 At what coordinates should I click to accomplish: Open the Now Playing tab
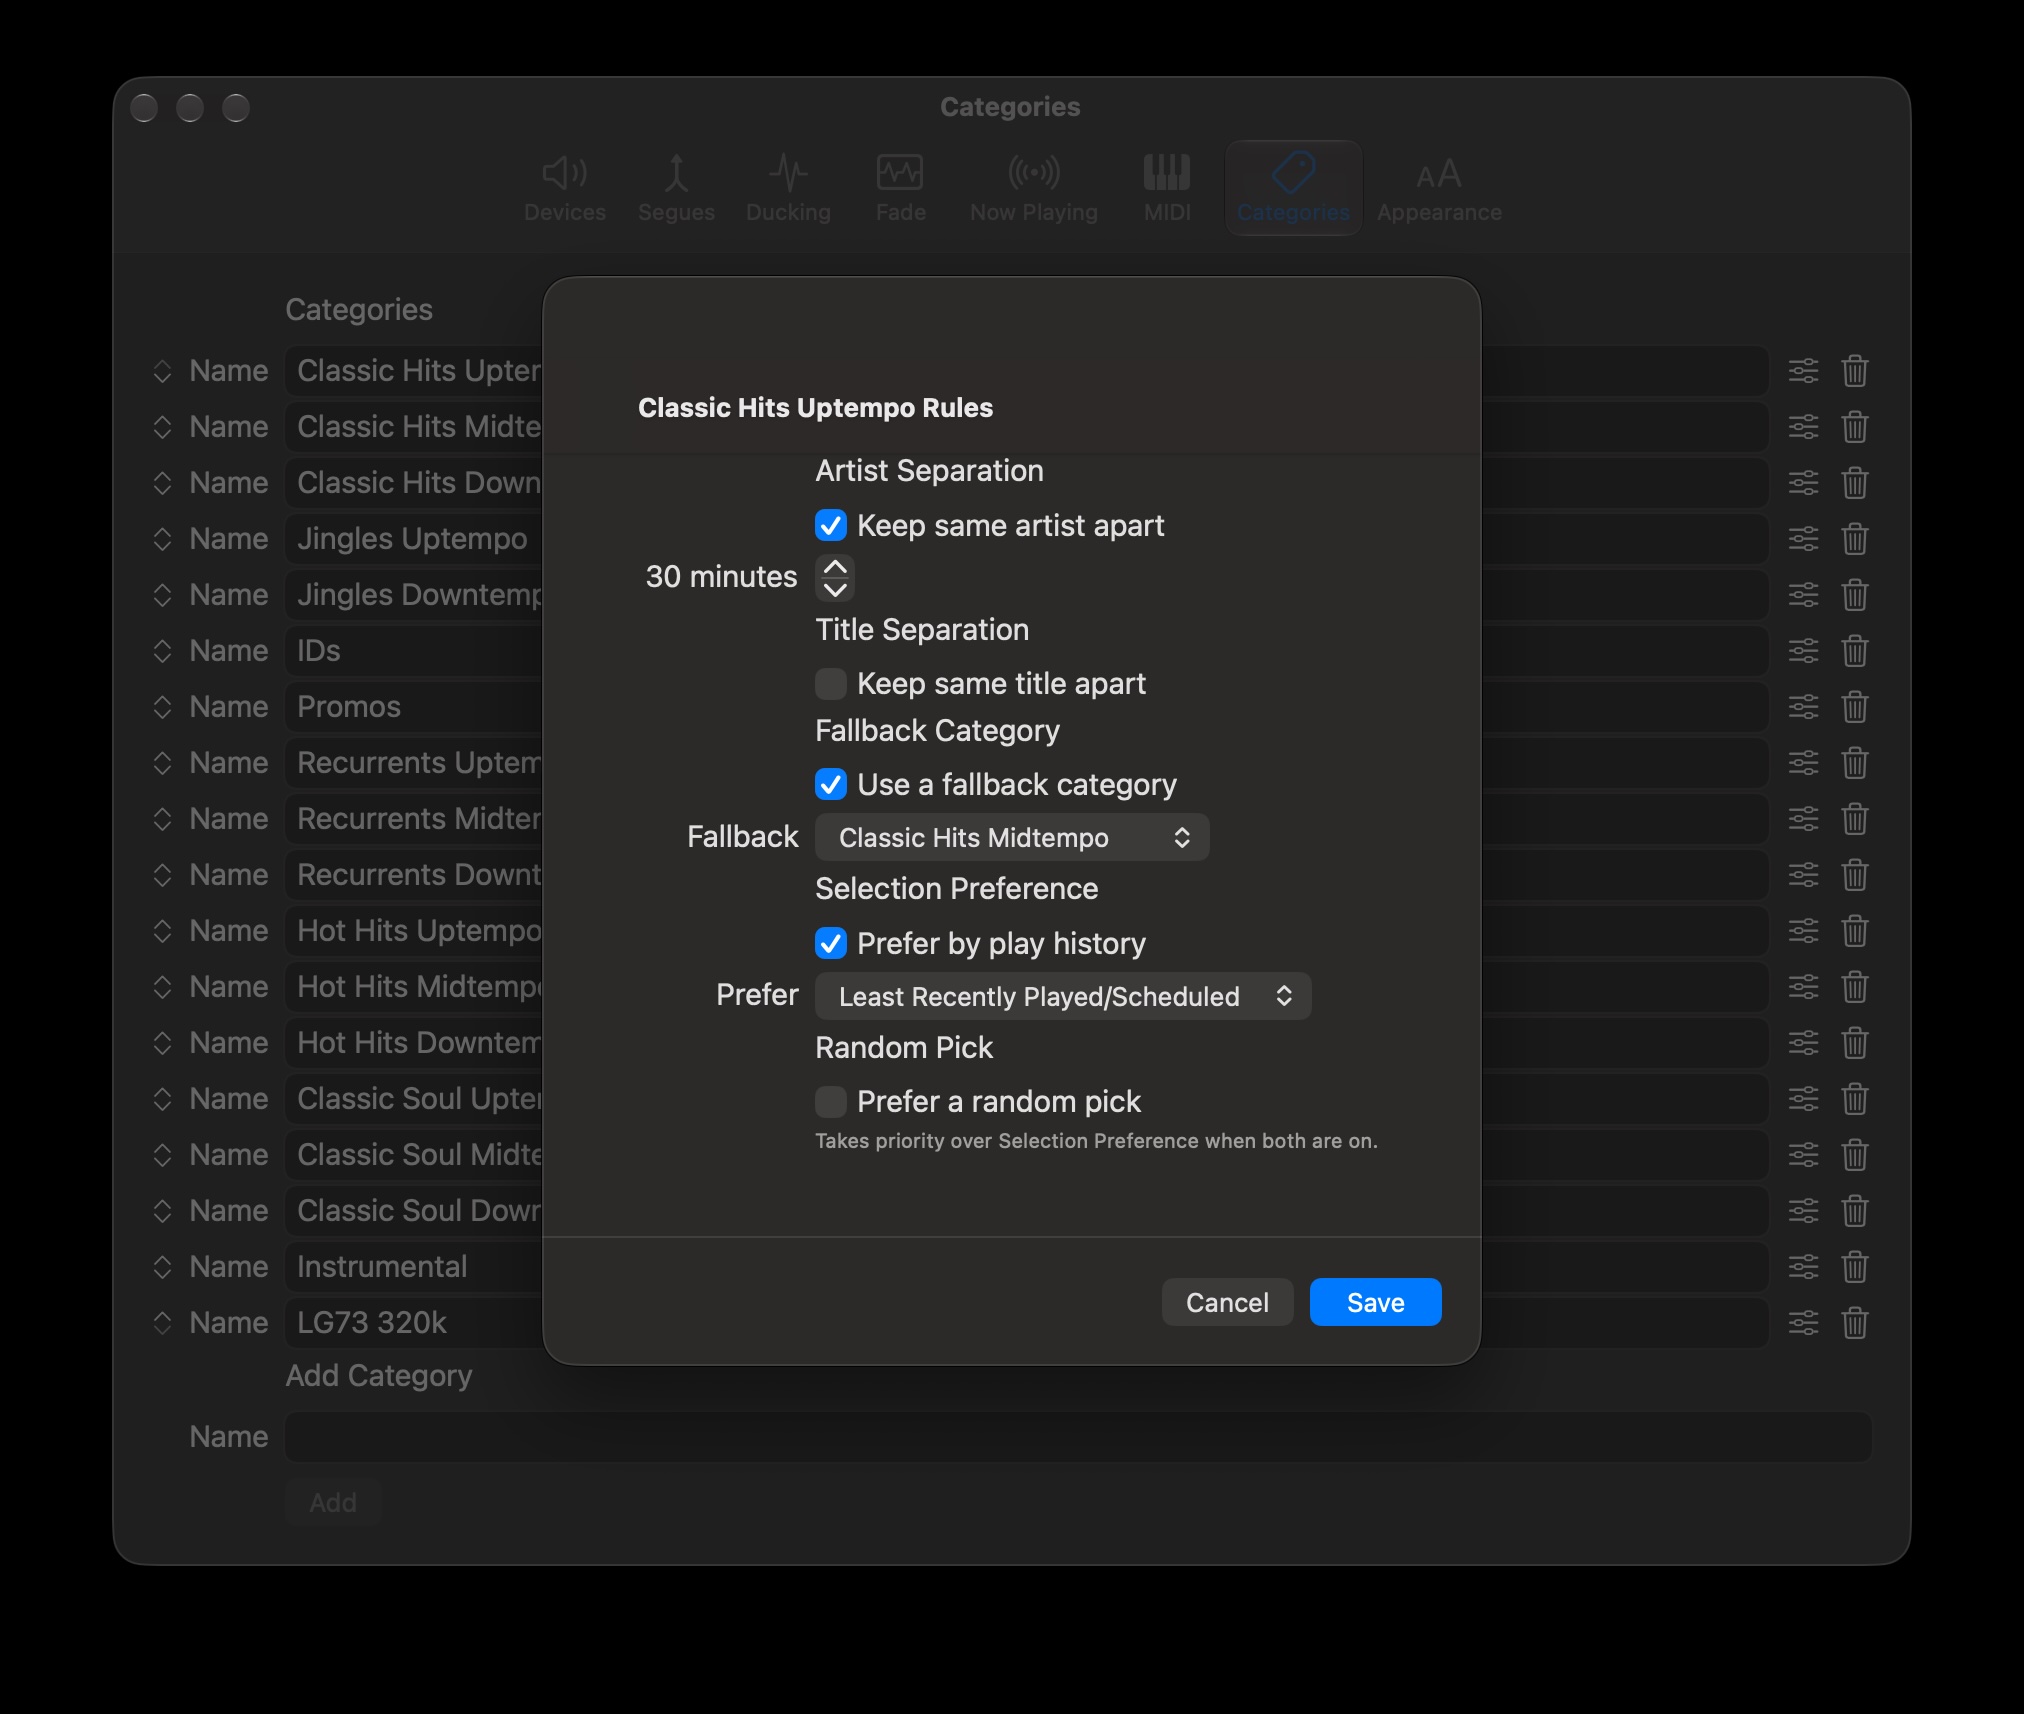(1034, 188)
